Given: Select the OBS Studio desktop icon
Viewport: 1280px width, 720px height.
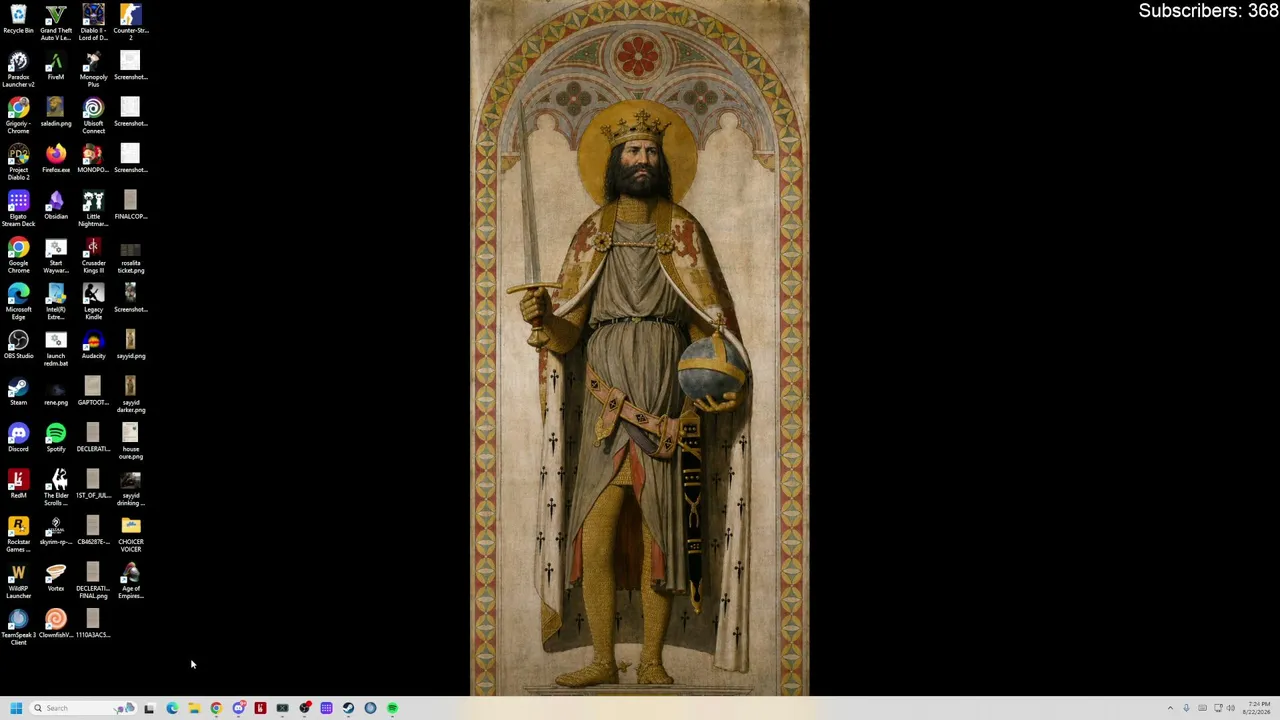Looking at the screenshot, I should point(18,345).
